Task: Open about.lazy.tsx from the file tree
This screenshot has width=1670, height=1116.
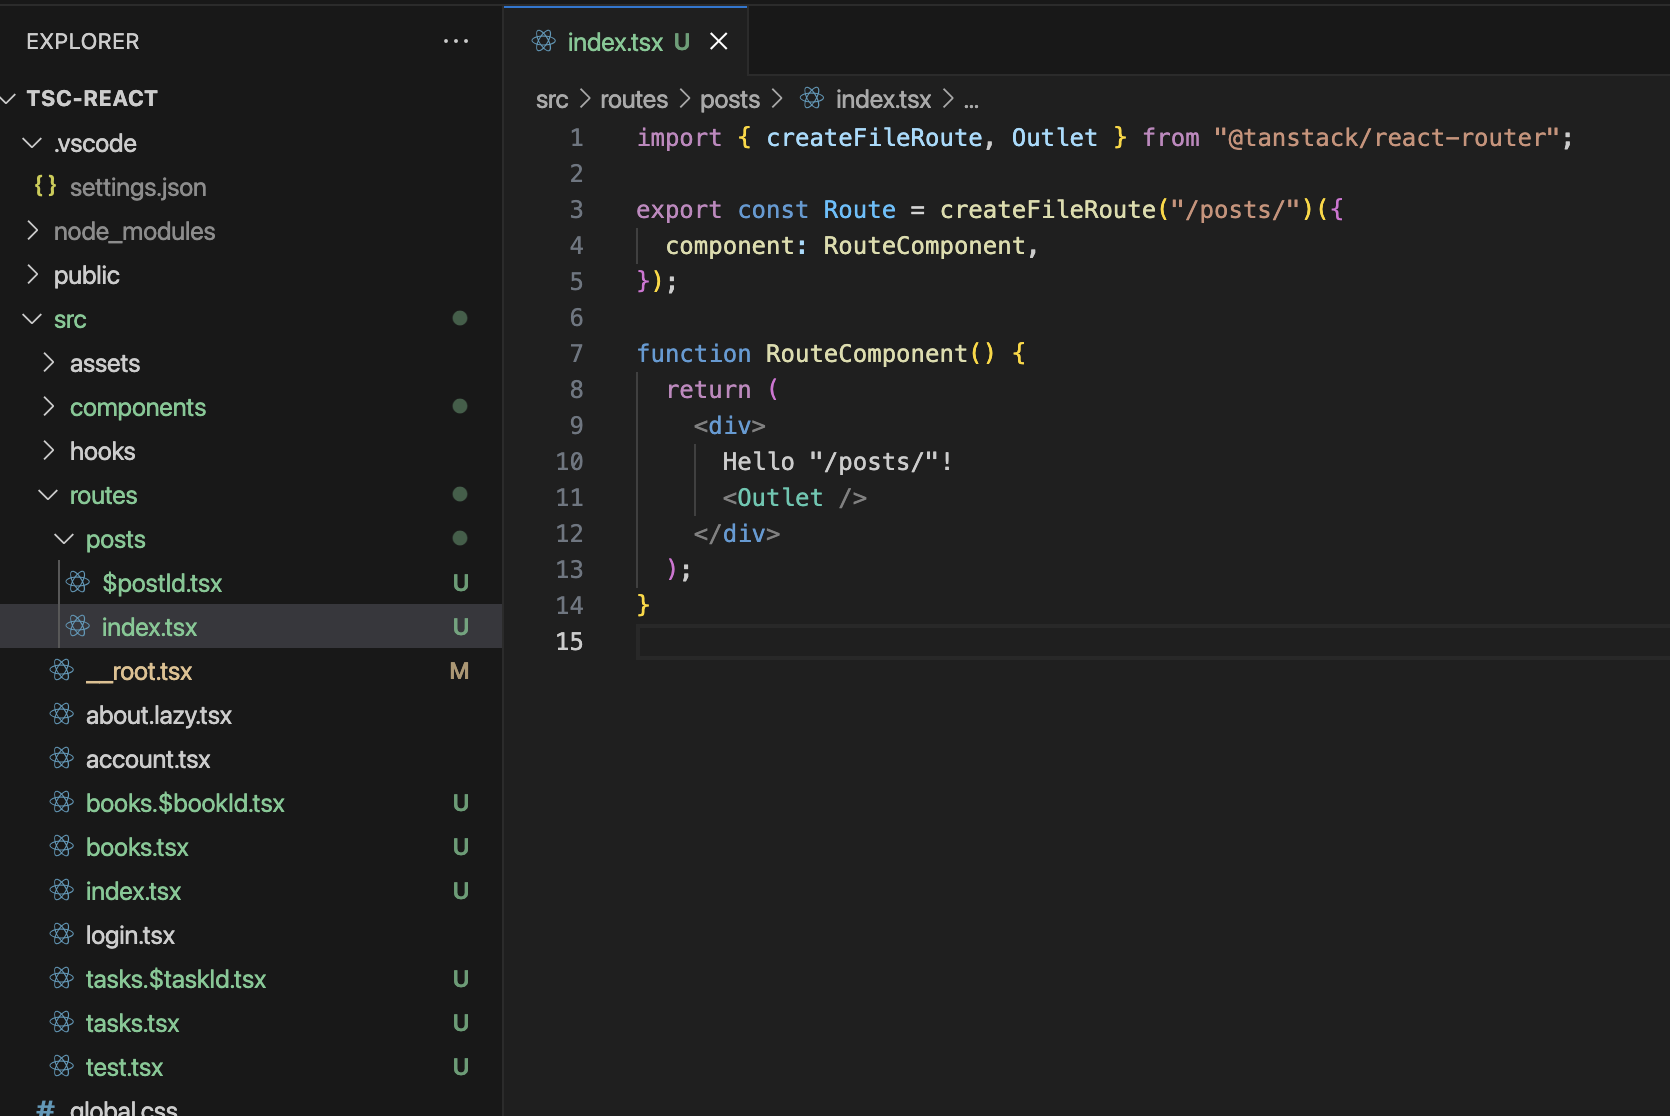Action: coord(158,715)
